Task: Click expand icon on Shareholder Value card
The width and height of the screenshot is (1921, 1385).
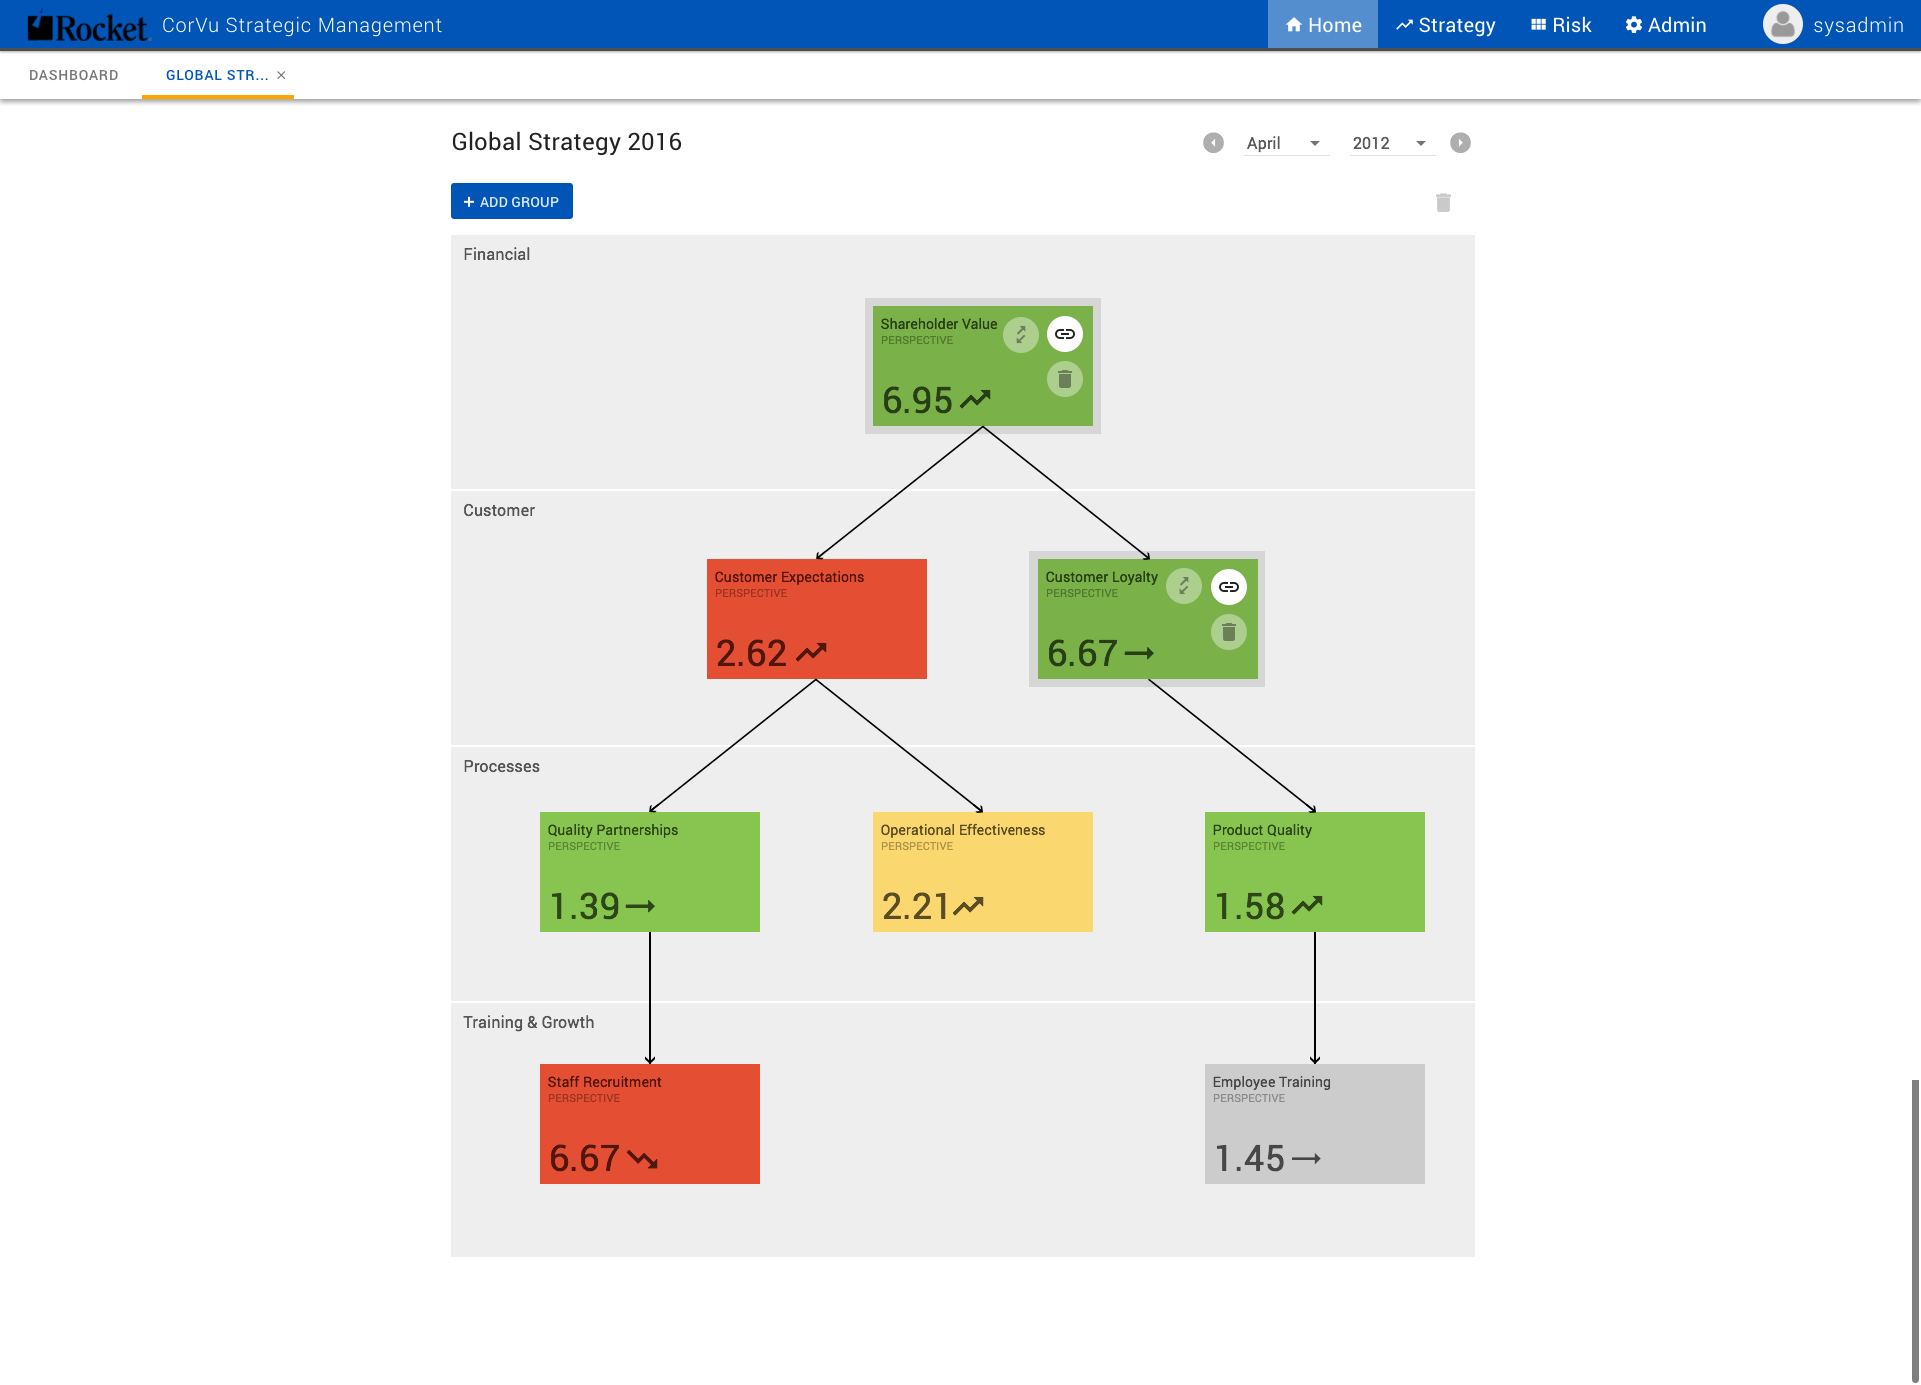Action: coord(1021,334)
